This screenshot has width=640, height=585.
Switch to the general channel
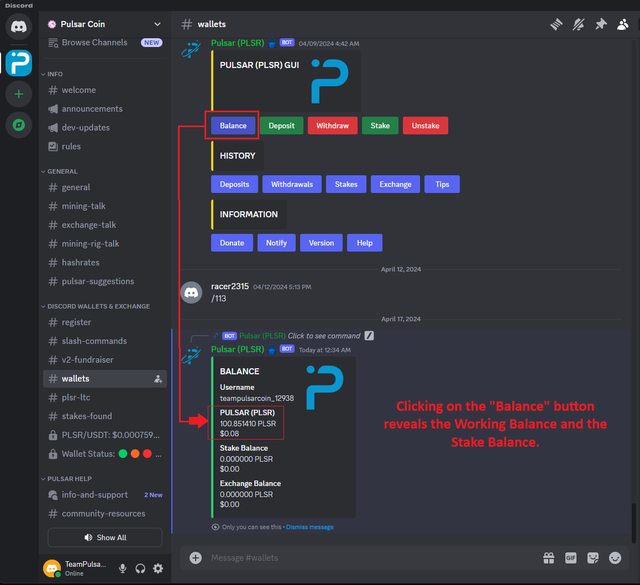[x=105, y=187]
